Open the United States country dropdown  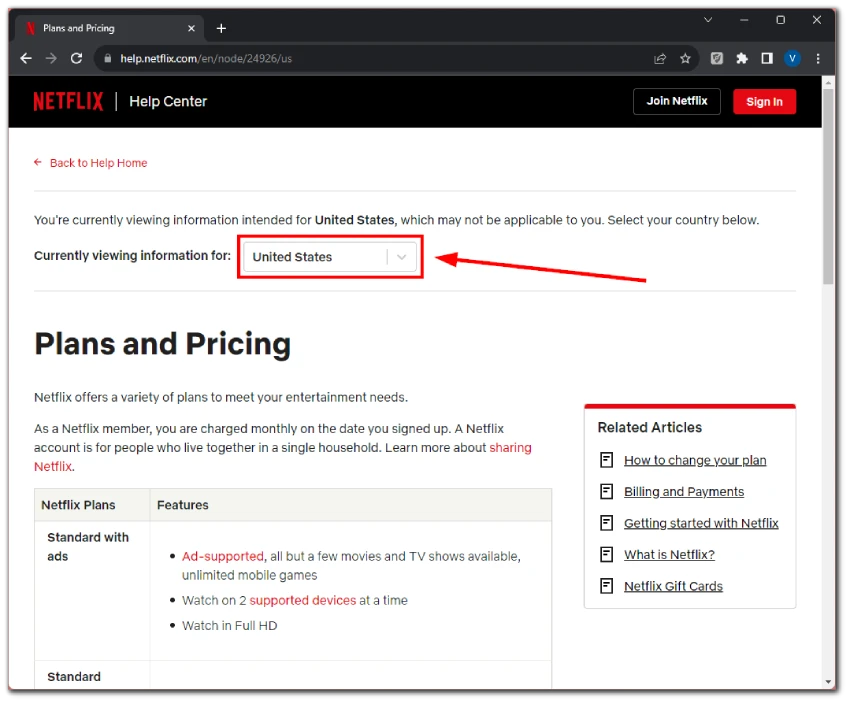[x=330, y=257]
